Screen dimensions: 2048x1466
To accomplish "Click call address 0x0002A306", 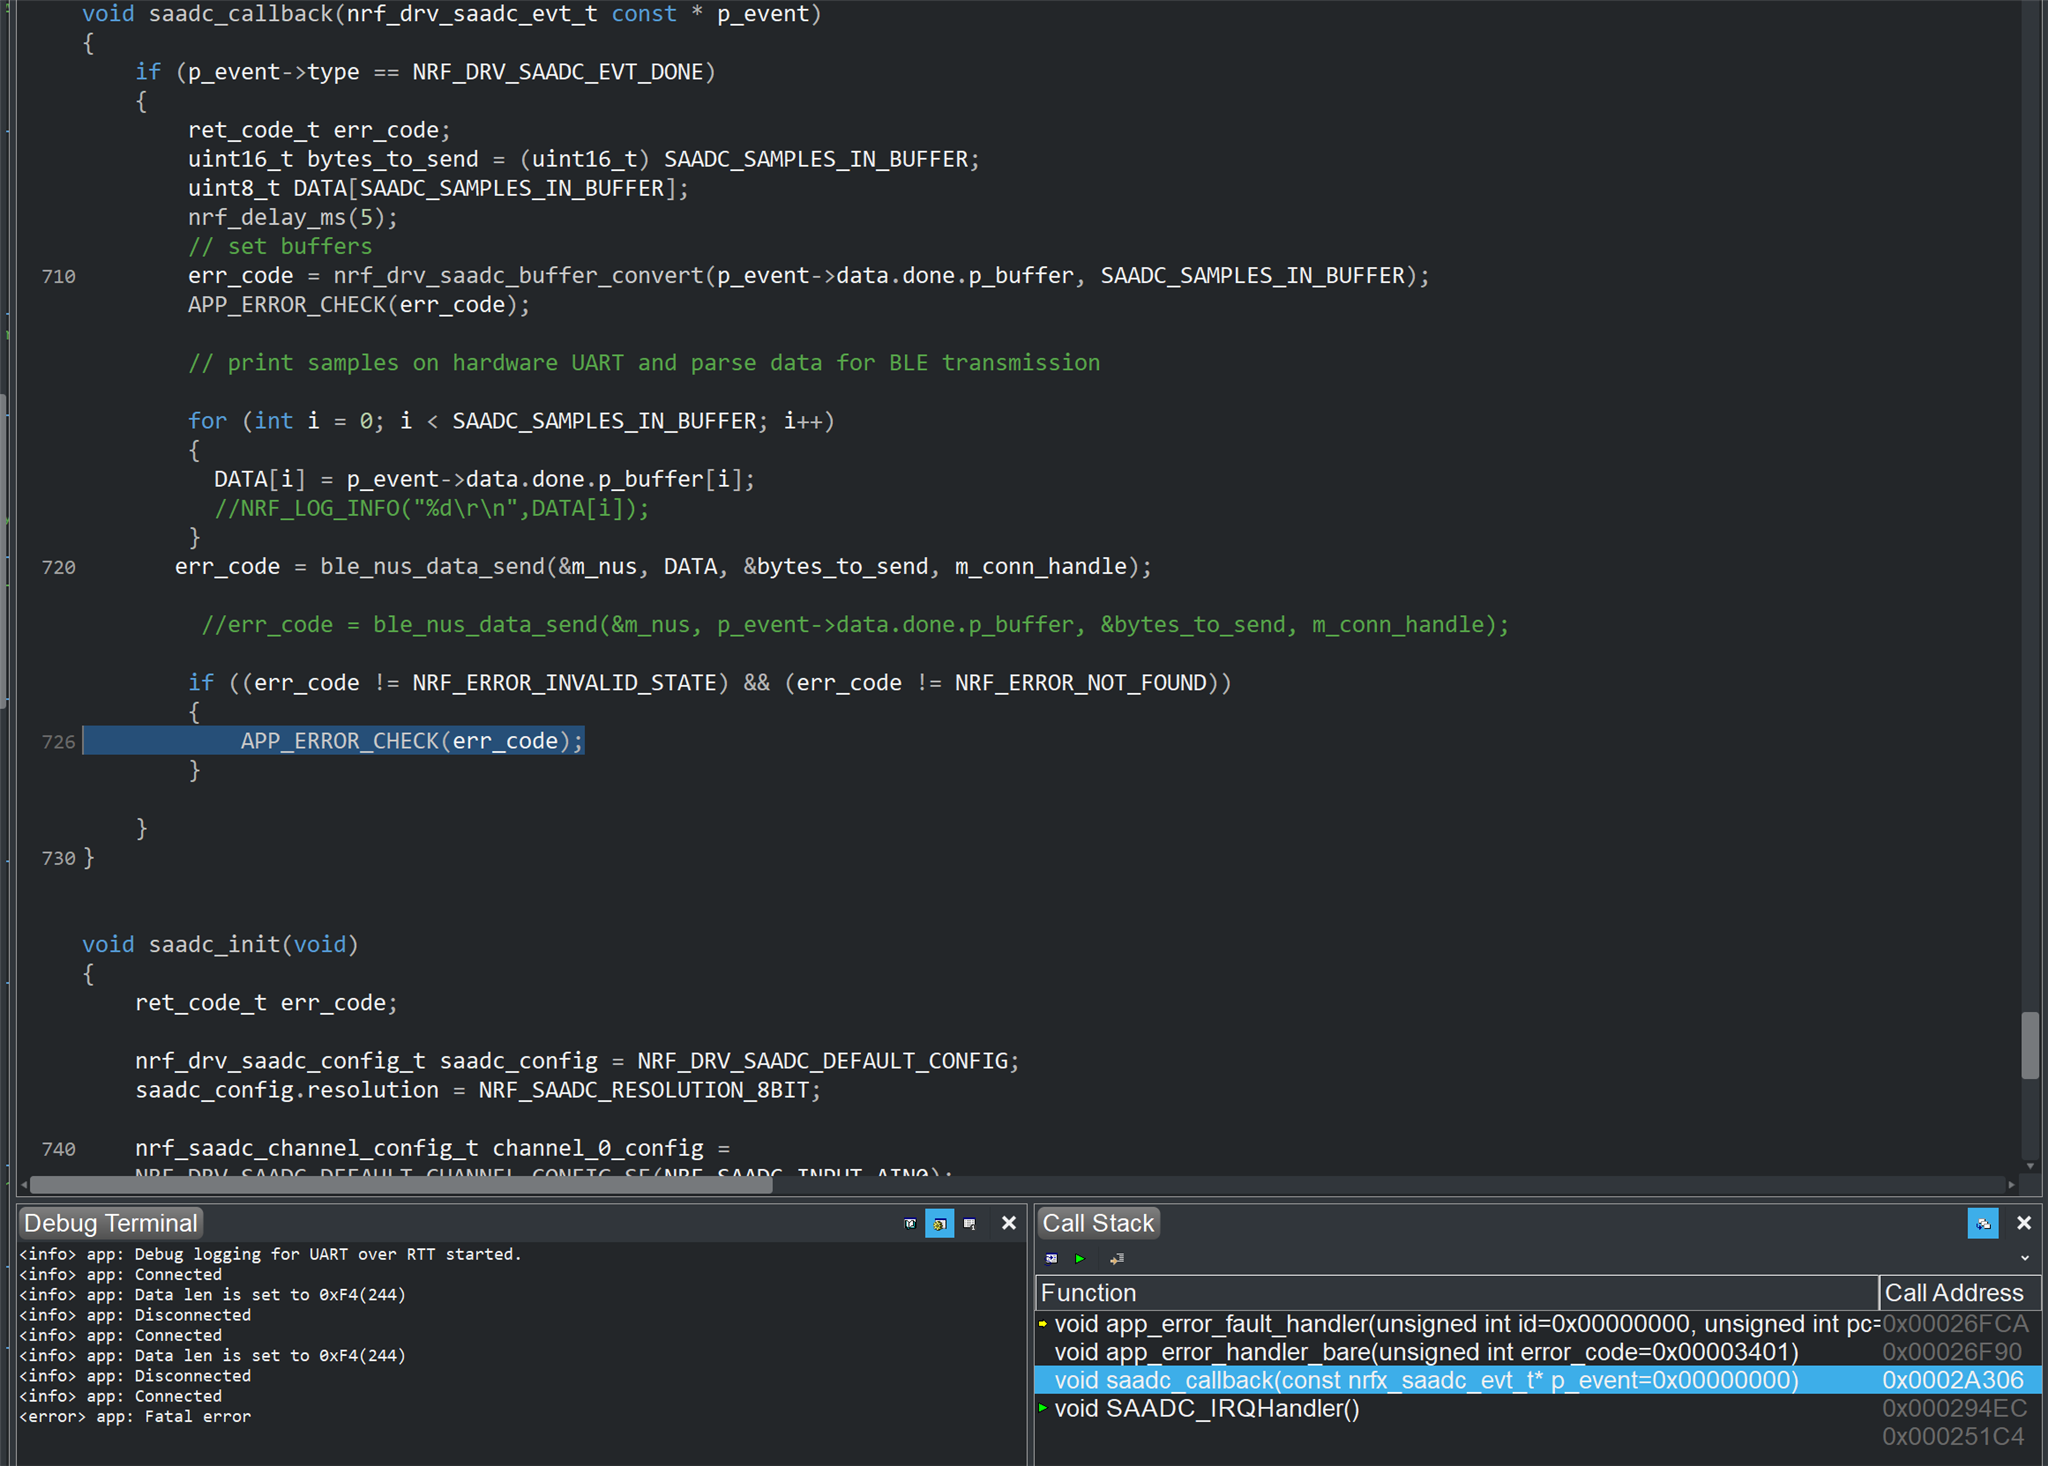I will click(1953, 1380).
